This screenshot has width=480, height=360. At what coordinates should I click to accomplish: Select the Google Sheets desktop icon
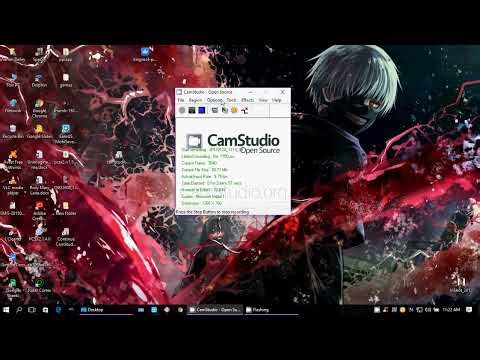coord(13,288)
